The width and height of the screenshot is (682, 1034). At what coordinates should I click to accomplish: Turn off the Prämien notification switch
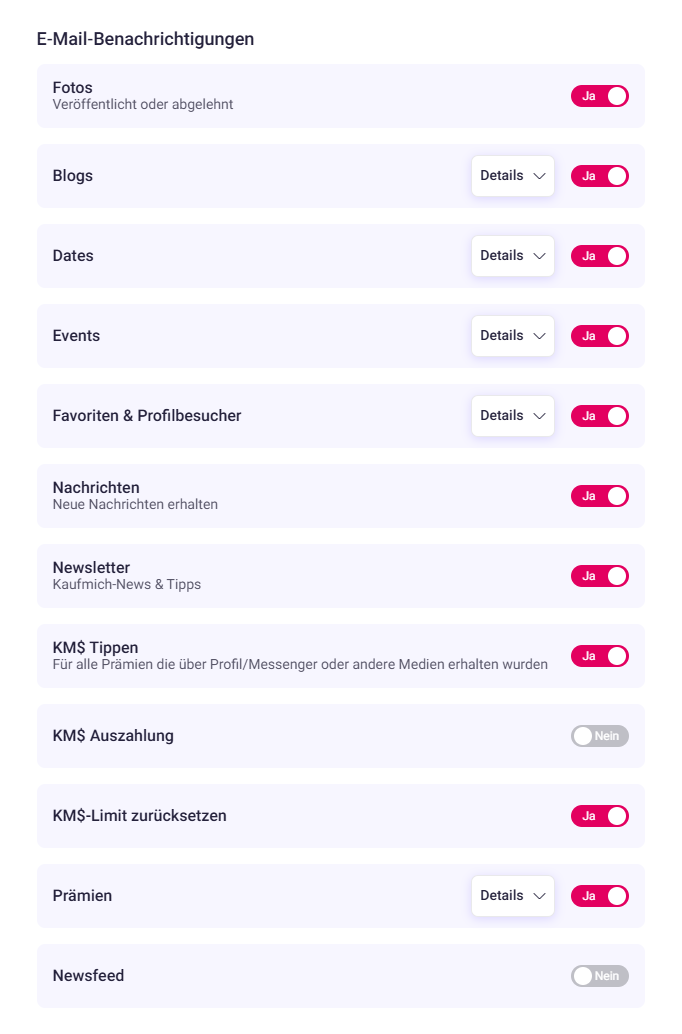tap(600, 896)
